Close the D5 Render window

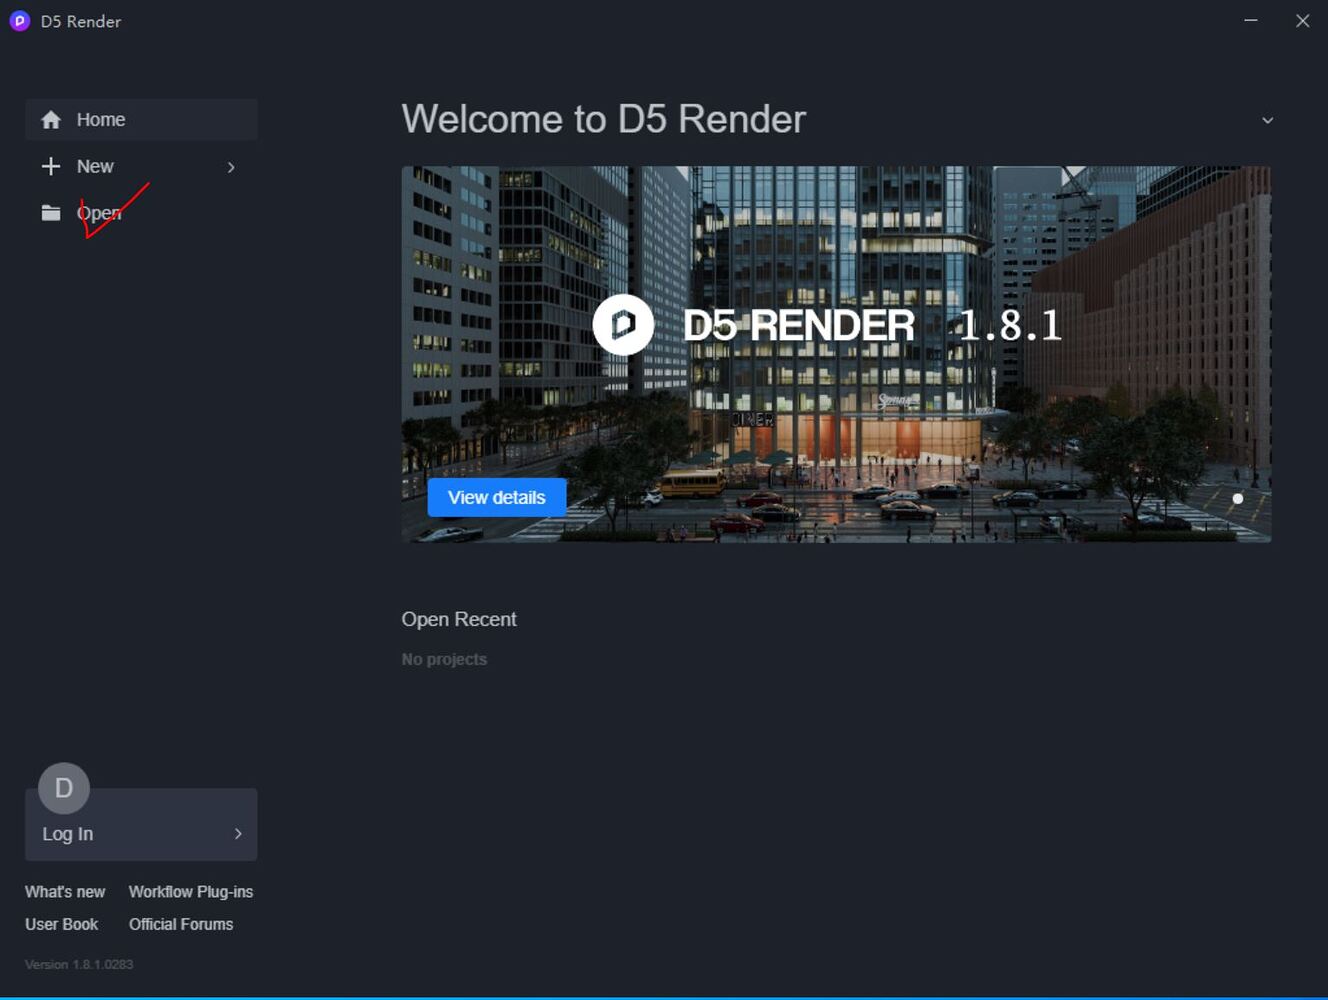(x=1302, y=20)
